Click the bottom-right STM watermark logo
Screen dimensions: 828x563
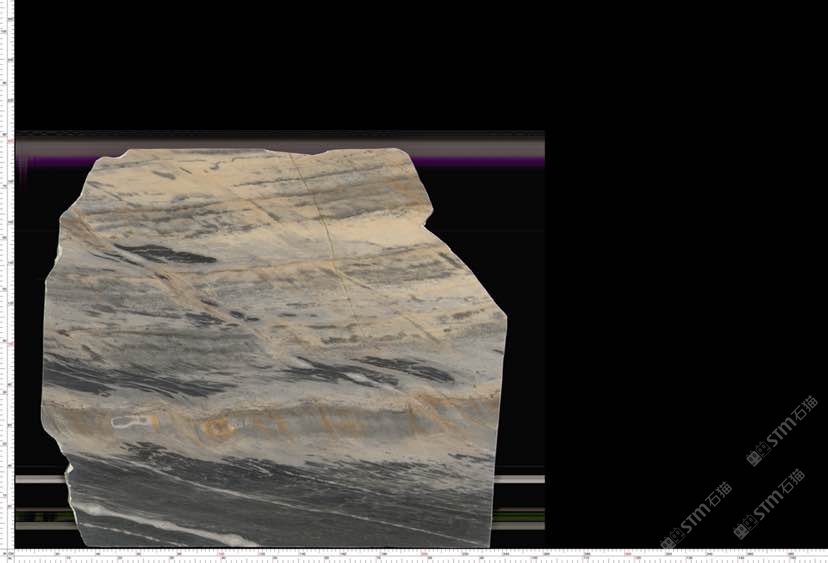pyautogui.click(x=768, y=504)
